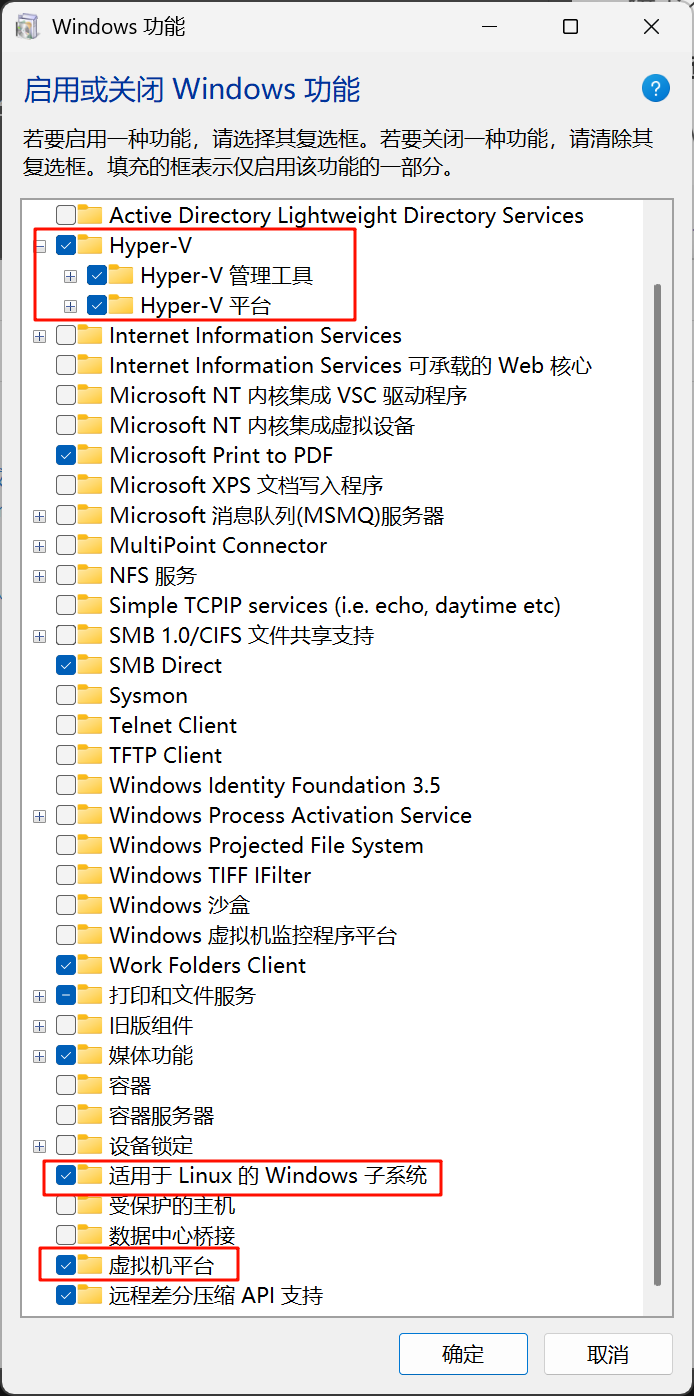
Task: Toggle the 打印和文件服务 partial checkbox
Action: click(x=66, y=995)
